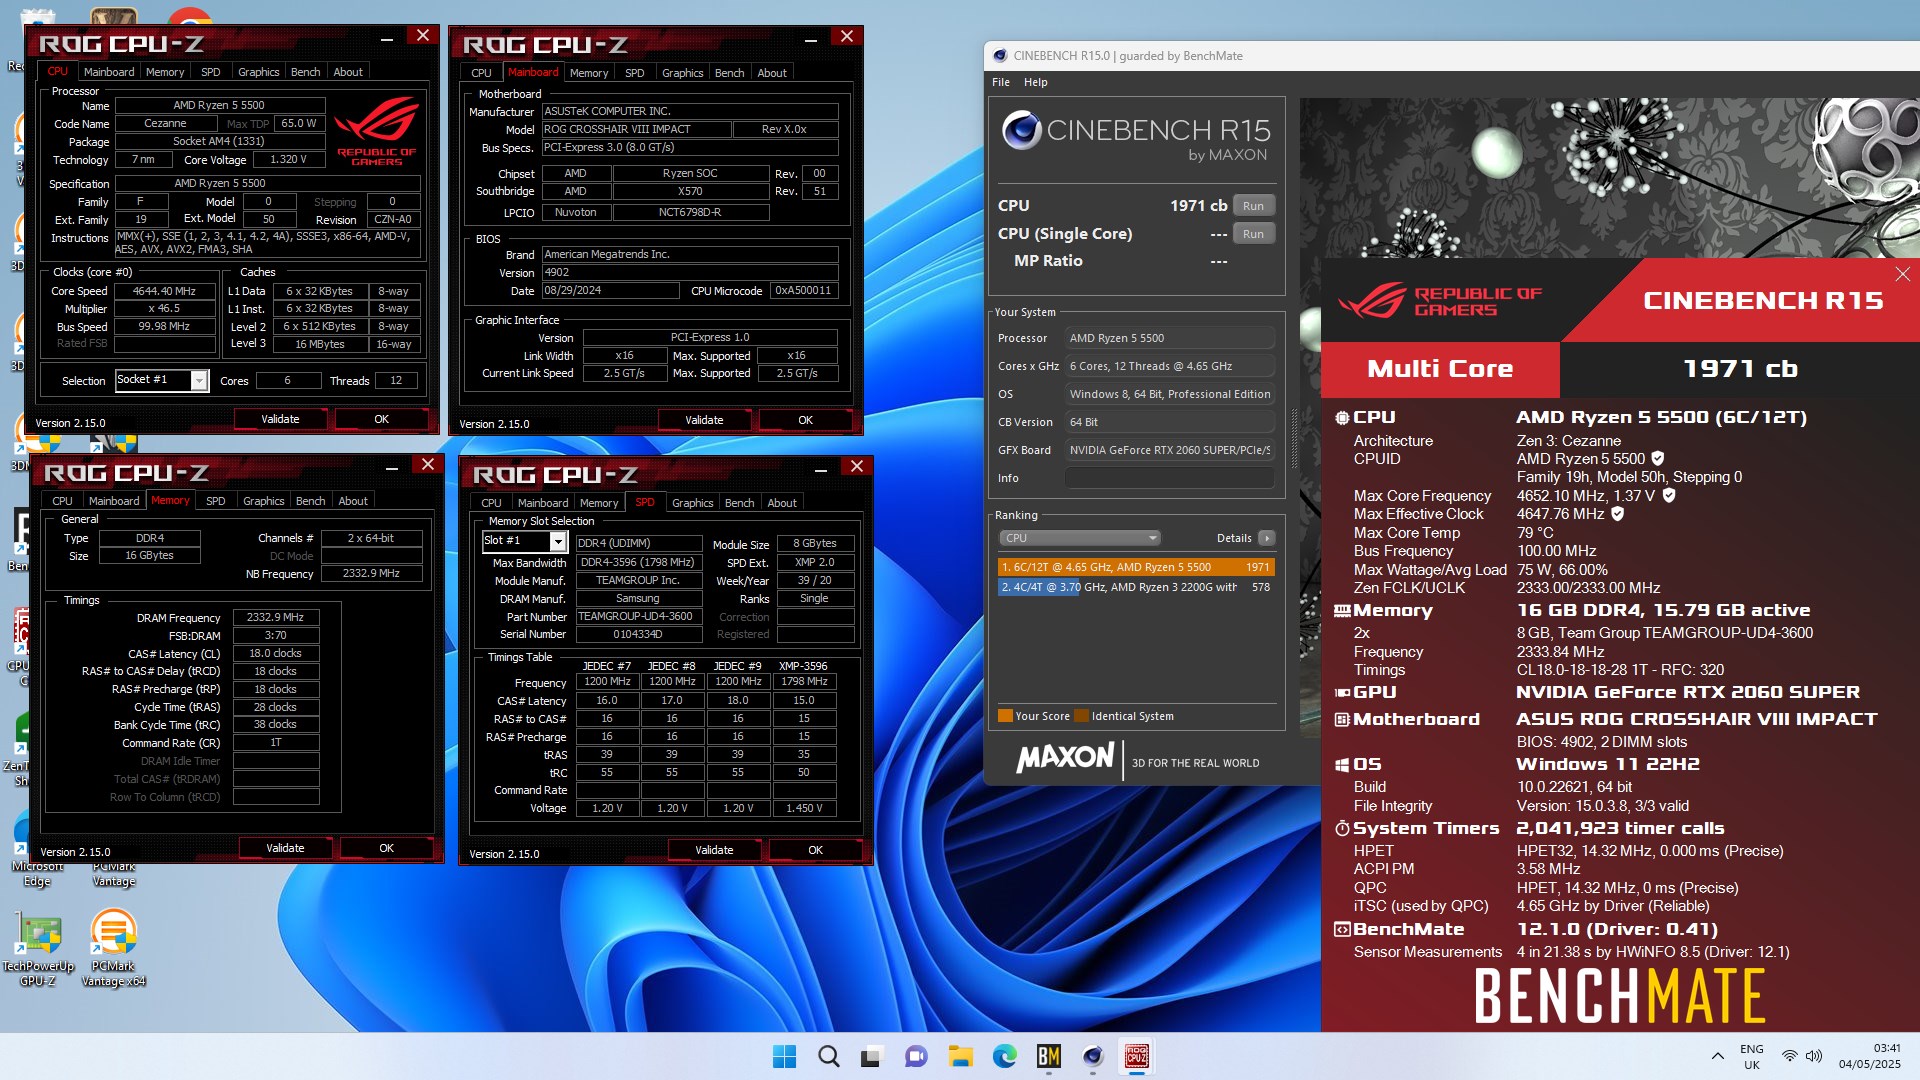The width and height of the screenshot is (1920, 1080).
Task: Switch to Mainboard tab in CPU tab window
Action: tap(109, 72)
